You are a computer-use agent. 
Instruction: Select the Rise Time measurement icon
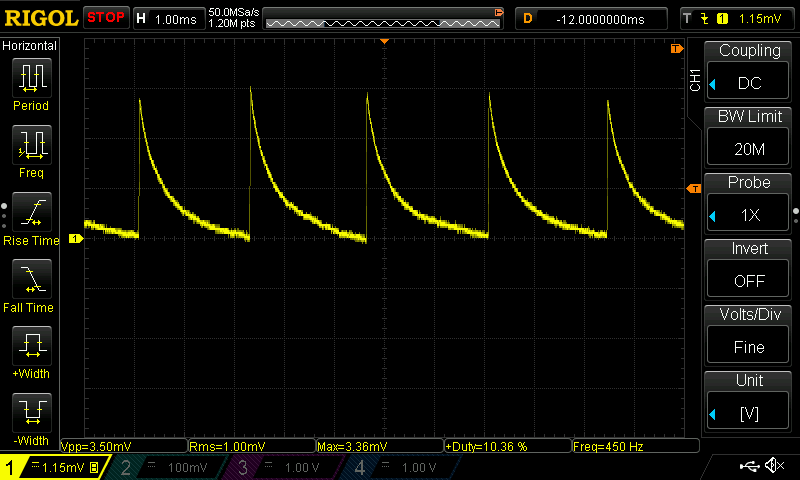31,214
